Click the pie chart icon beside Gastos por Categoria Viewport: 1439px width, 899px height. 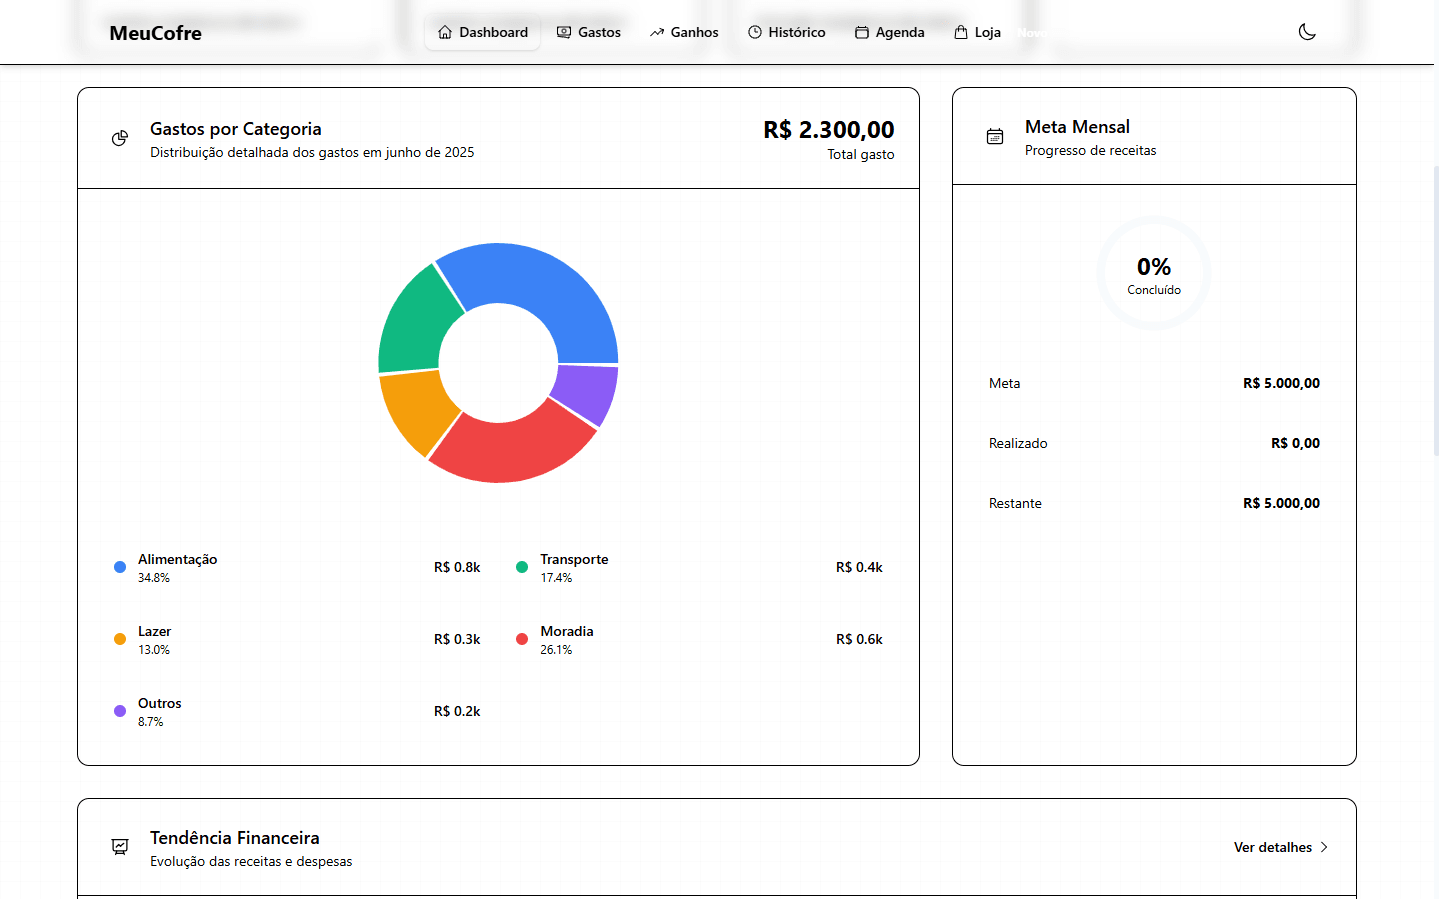(120, 138)
